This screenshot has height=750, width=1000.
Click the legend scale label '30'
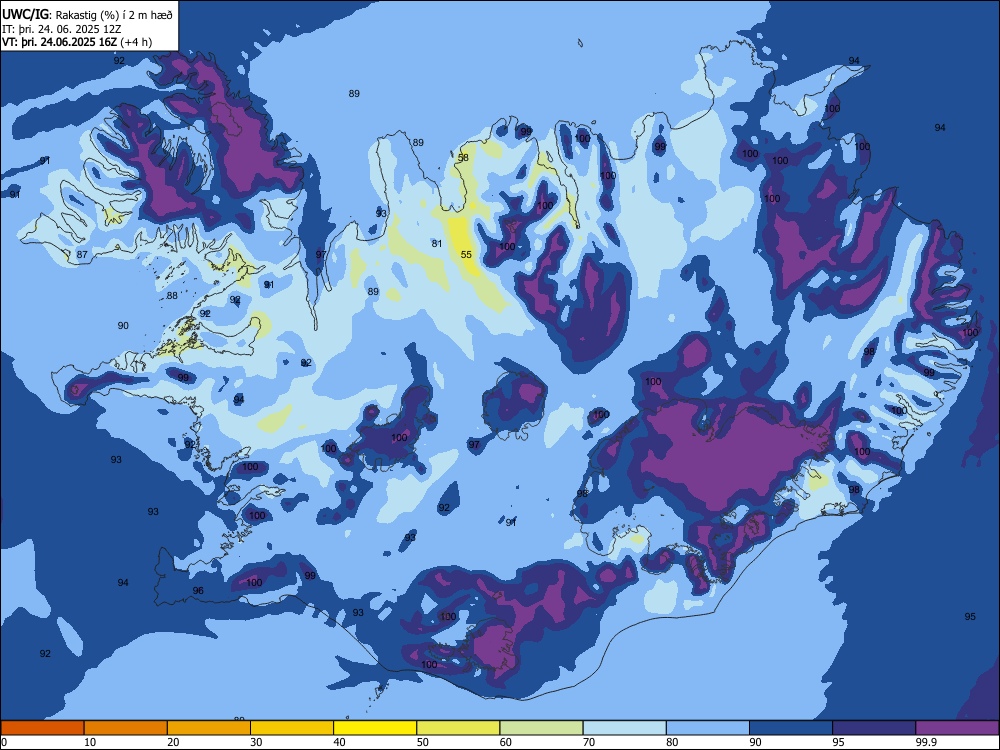[256, 742]
